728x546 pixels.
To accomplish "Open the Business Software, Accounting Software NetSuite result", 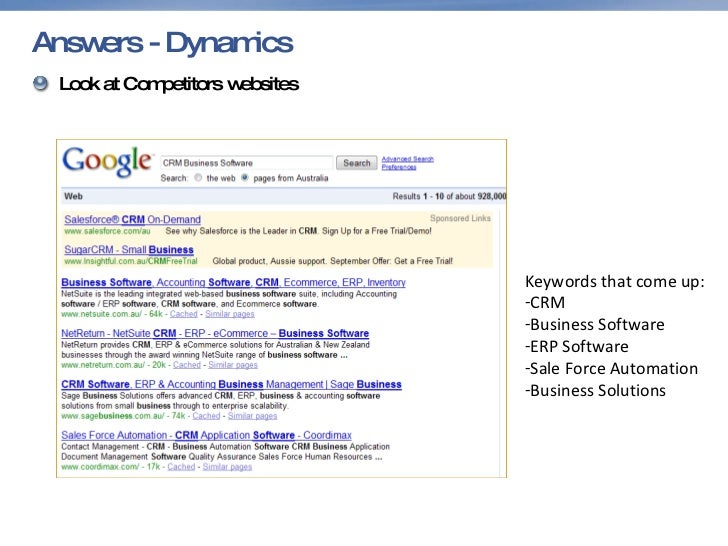I will tap(233, 282).
